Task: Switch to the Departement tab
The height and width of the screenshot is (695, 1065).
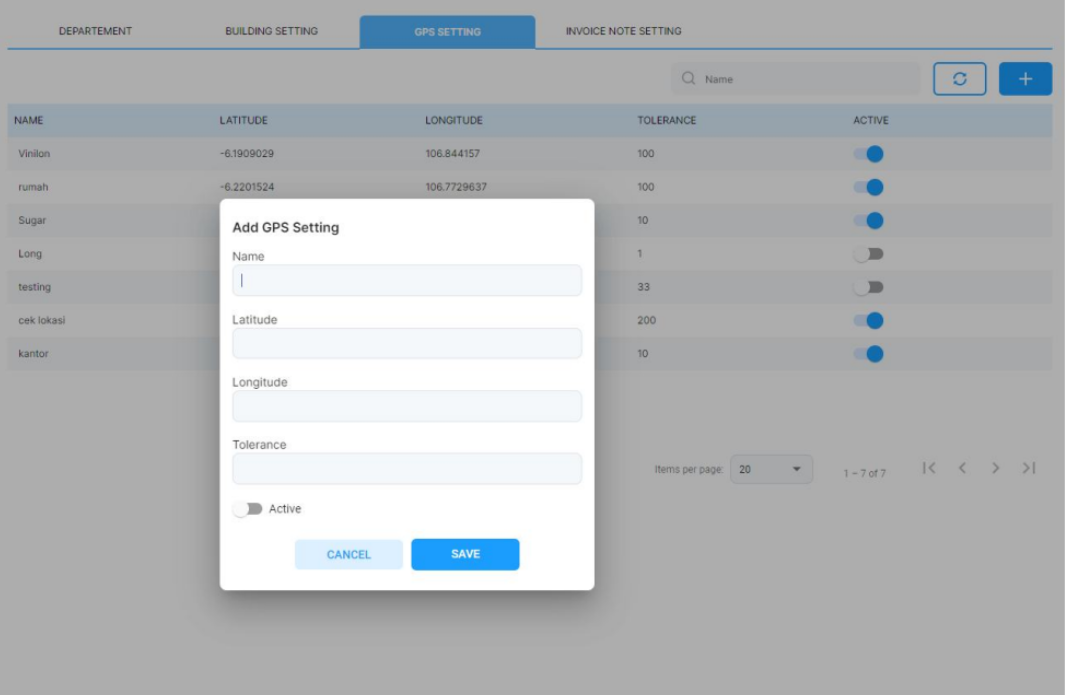Action: click(x=96, y=31)
